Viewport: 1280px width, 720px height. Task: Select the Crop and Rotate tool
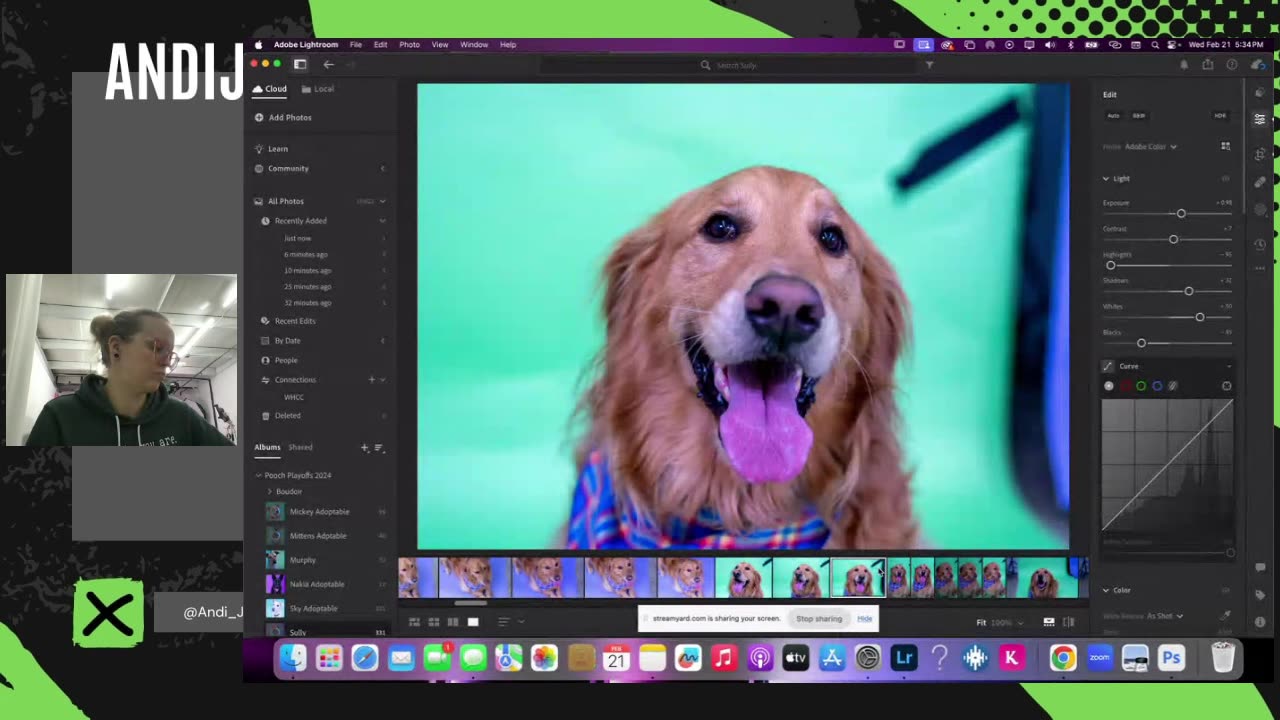[x=1260, y=154]
